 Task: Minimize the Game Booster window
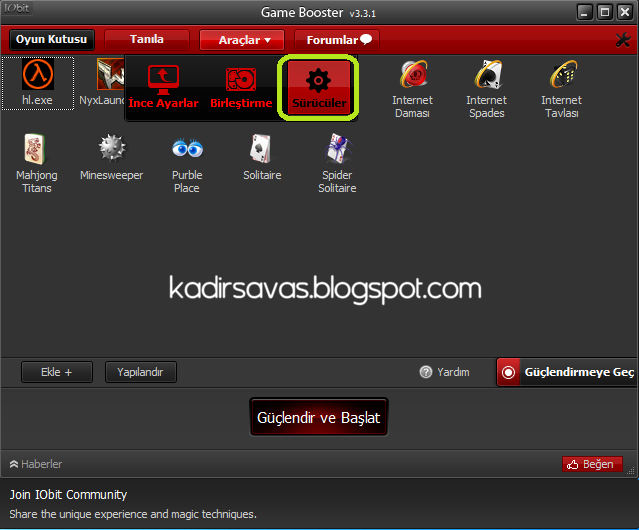coord(584,12)
